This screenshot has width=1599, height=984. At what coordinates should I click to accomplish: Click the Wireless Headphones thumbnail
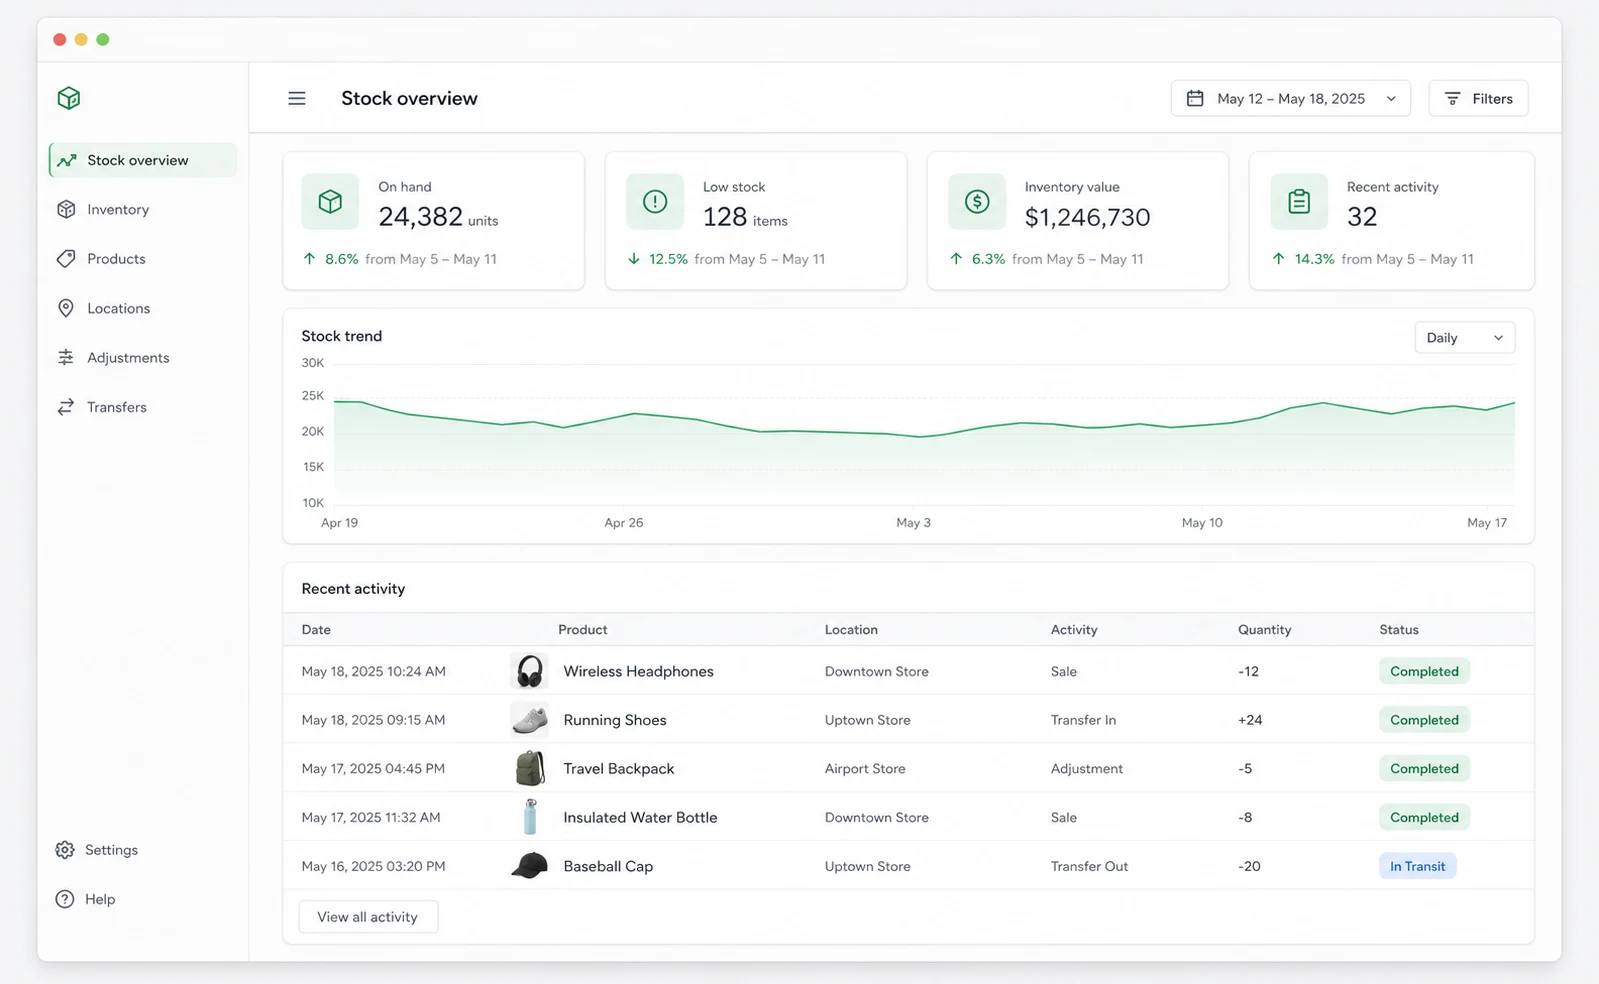click(x=530, y=671)
